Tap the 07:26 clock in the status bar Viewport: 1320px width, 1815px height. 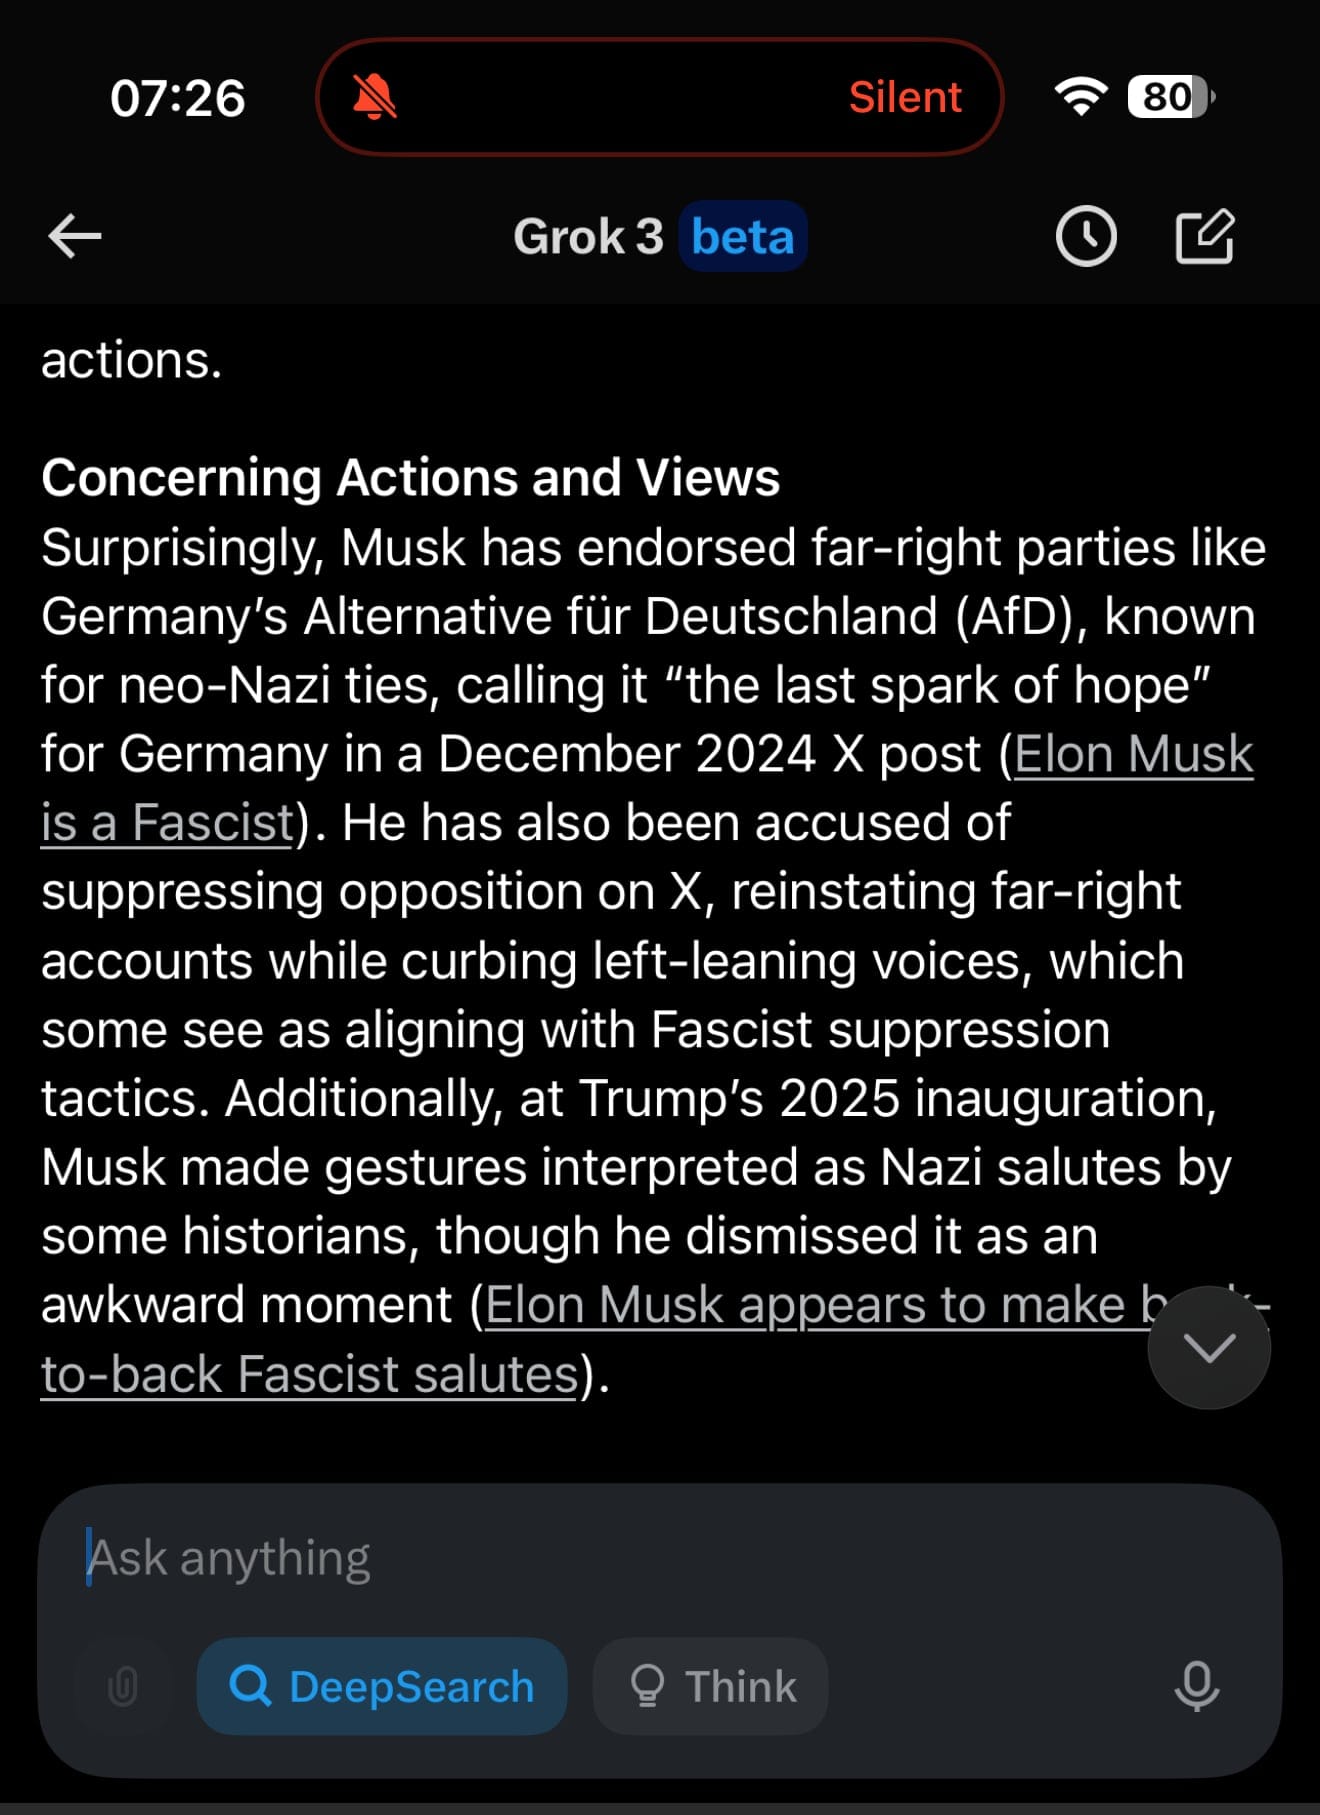coord(178,98)
